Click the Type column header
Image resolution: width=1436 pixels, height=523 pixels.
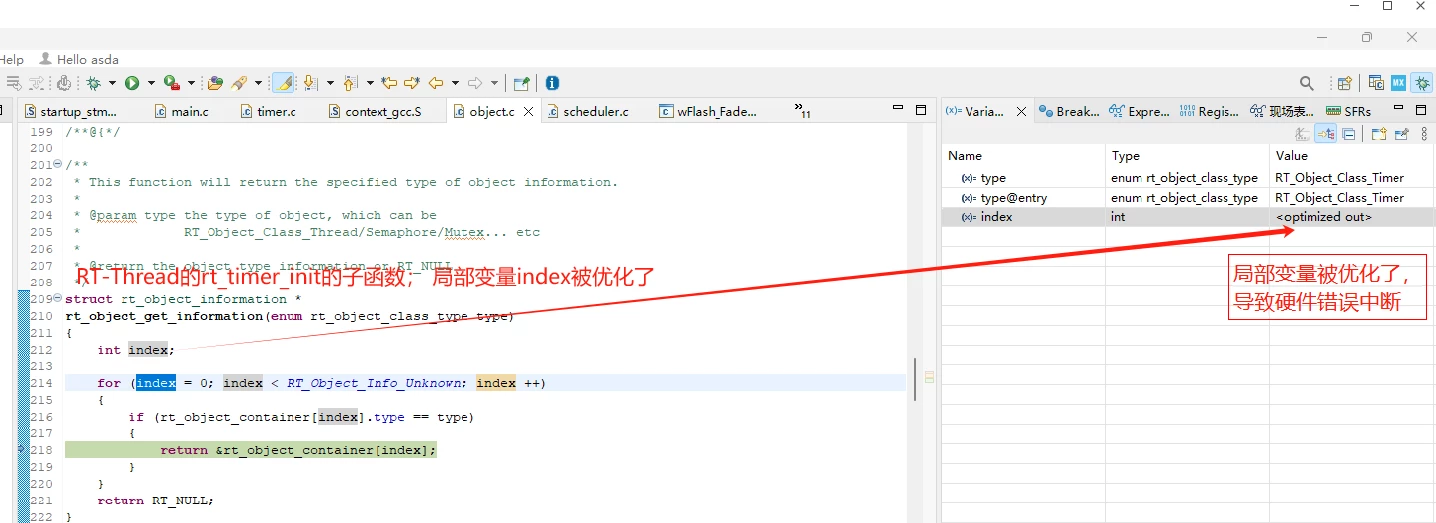pyautogui.click(x=1187, y=156)
